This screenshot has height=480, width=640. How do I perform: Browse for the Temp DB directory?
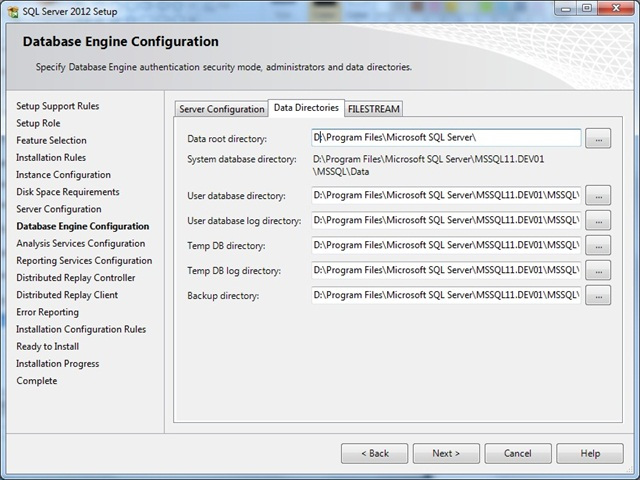[598, 245]
